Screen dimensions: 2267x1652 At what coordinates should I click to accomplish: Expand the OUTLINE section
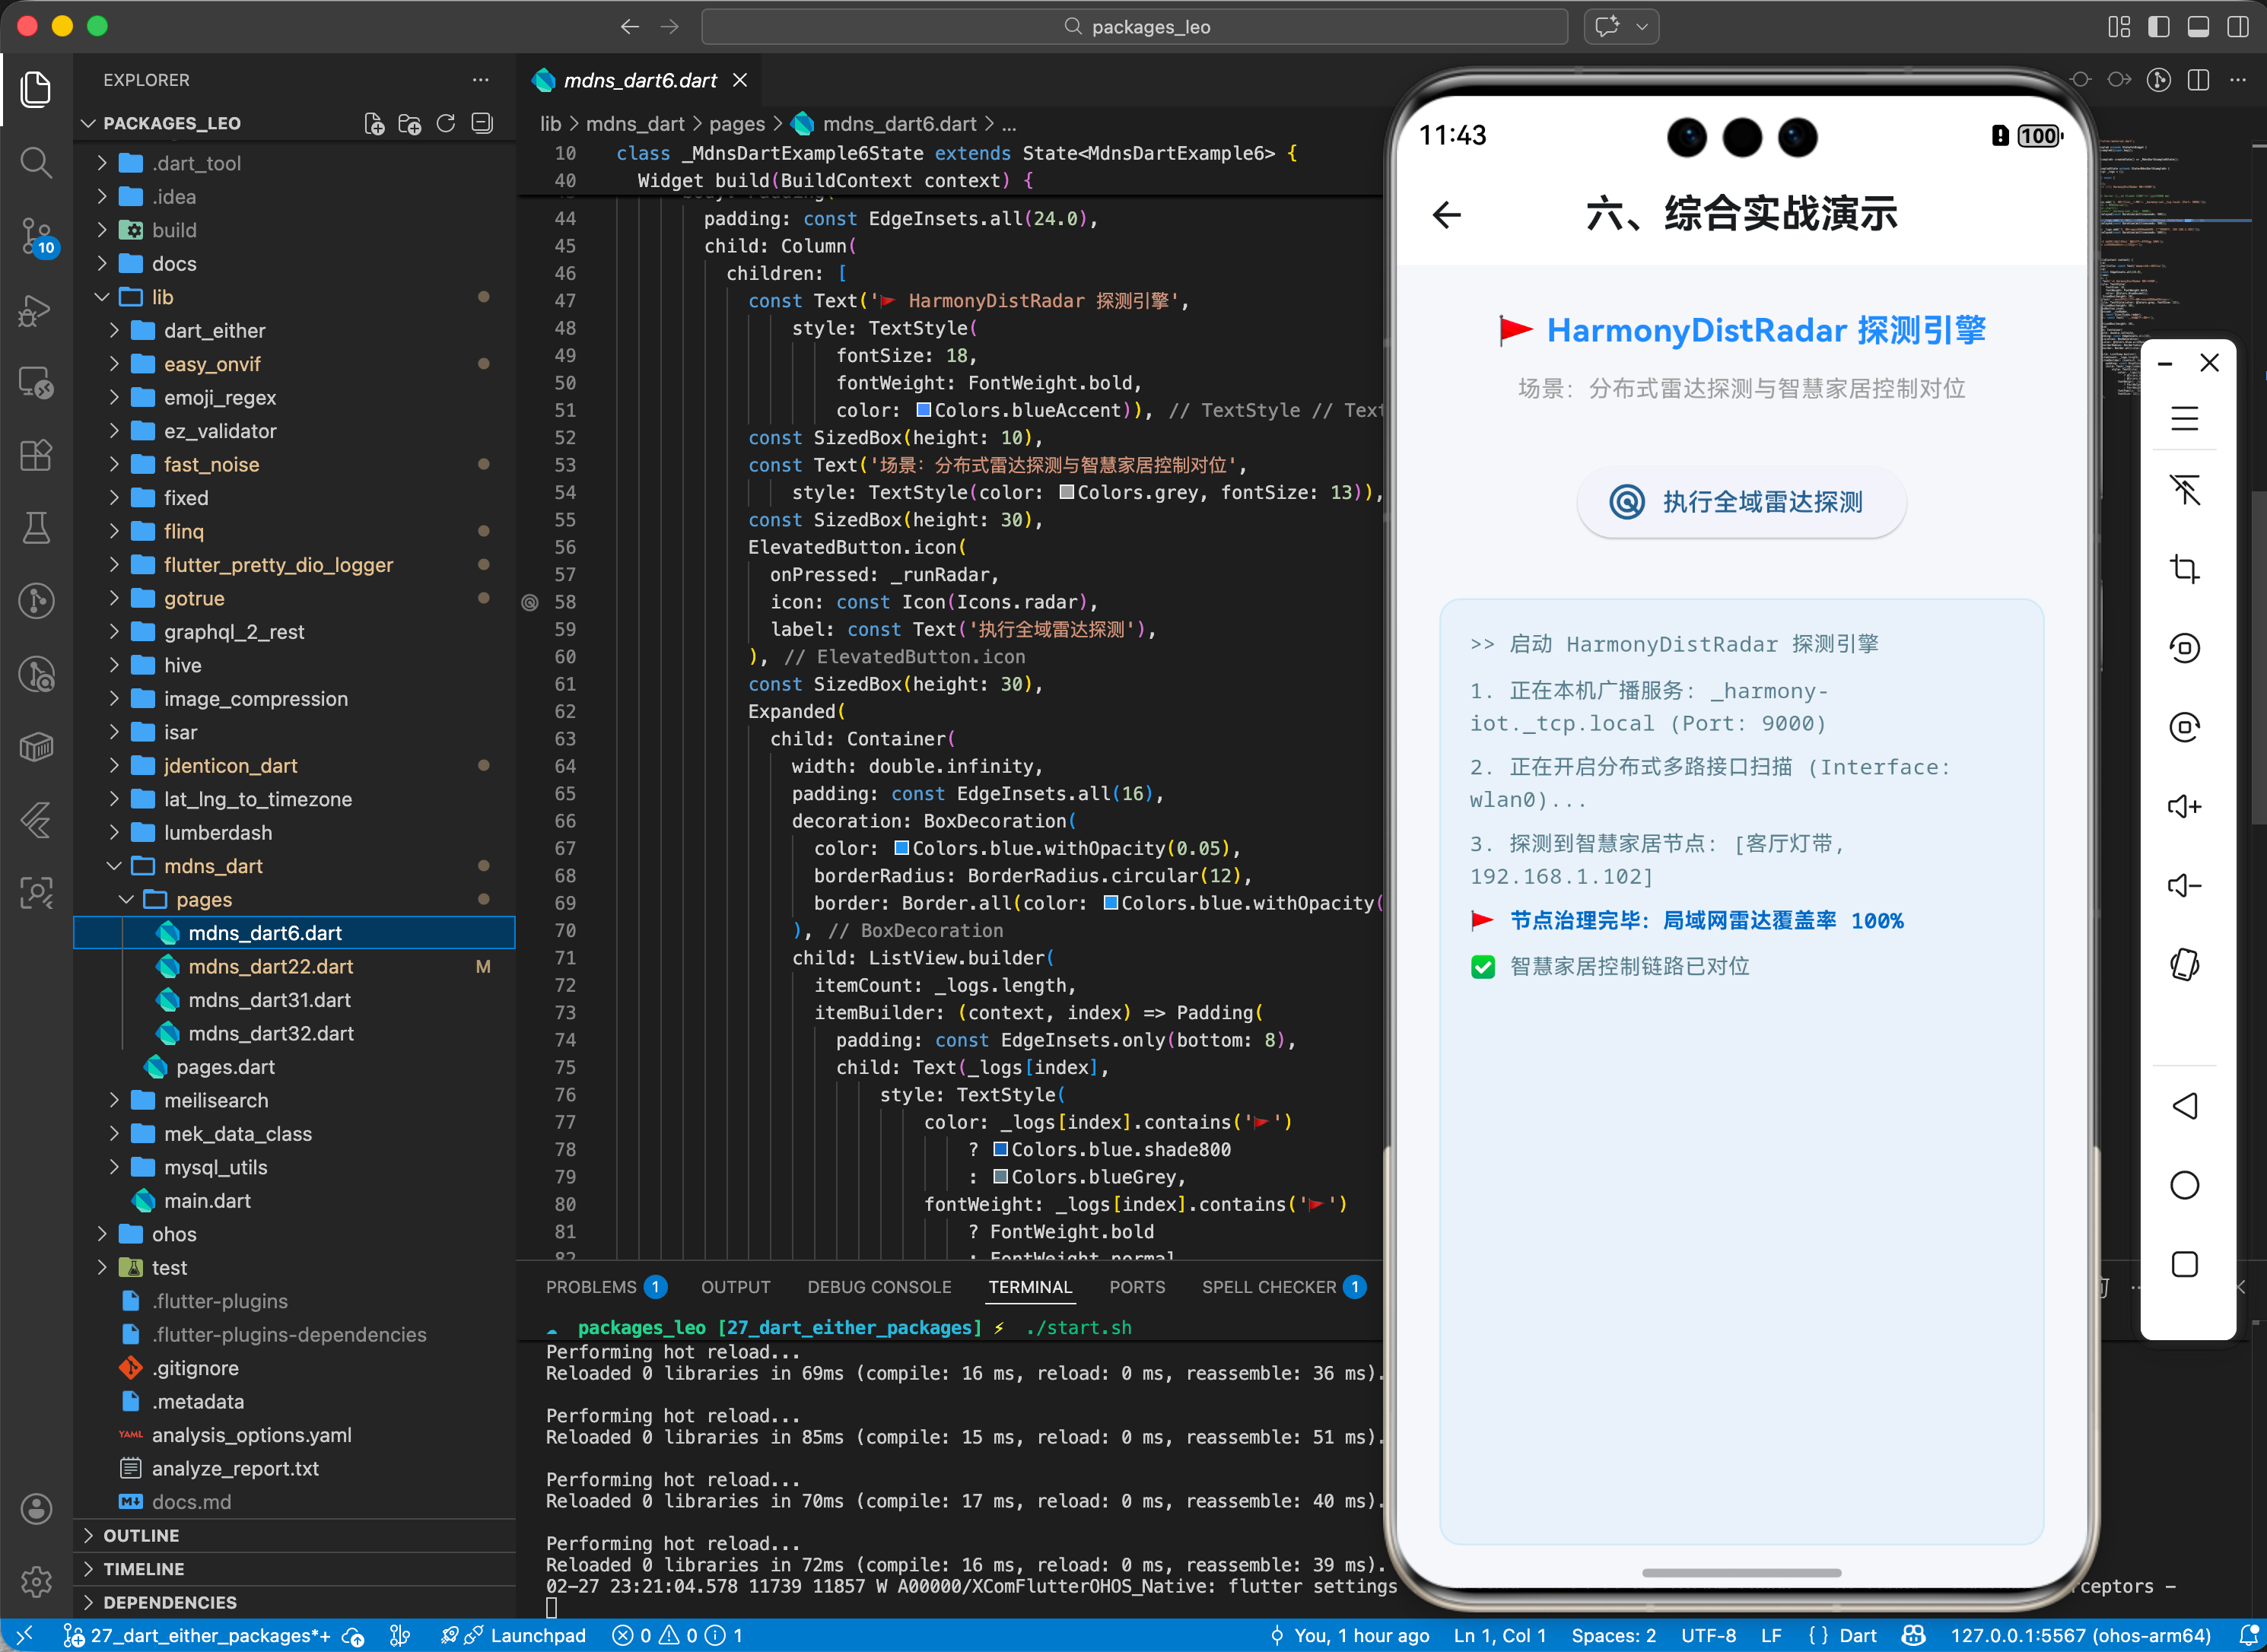pos(141,1535)
